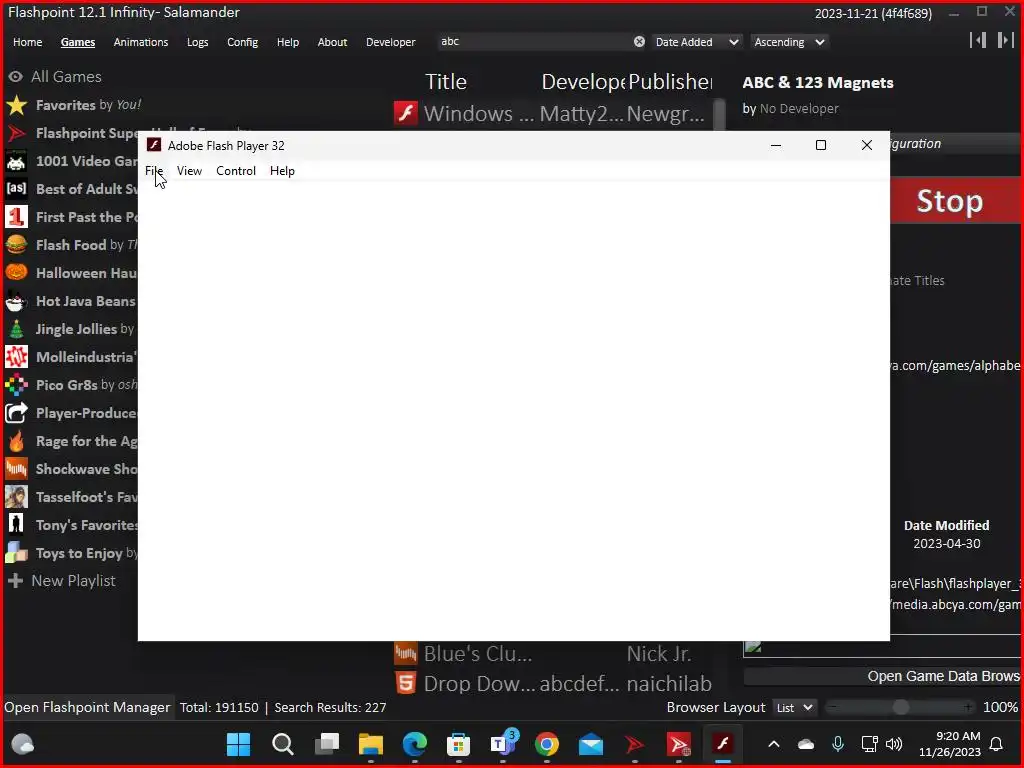Open Pico Gr8s playlist icon

(16, 385)
